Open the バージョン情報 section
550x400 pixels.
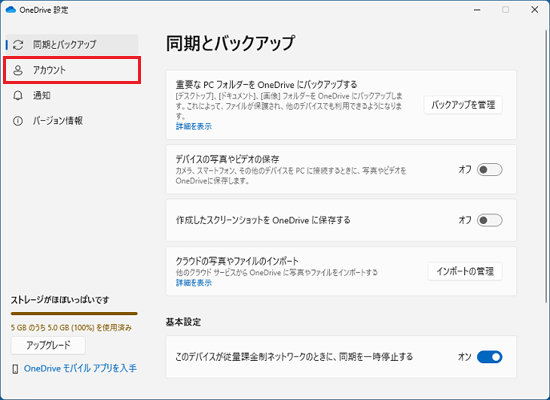pos(72,121)
